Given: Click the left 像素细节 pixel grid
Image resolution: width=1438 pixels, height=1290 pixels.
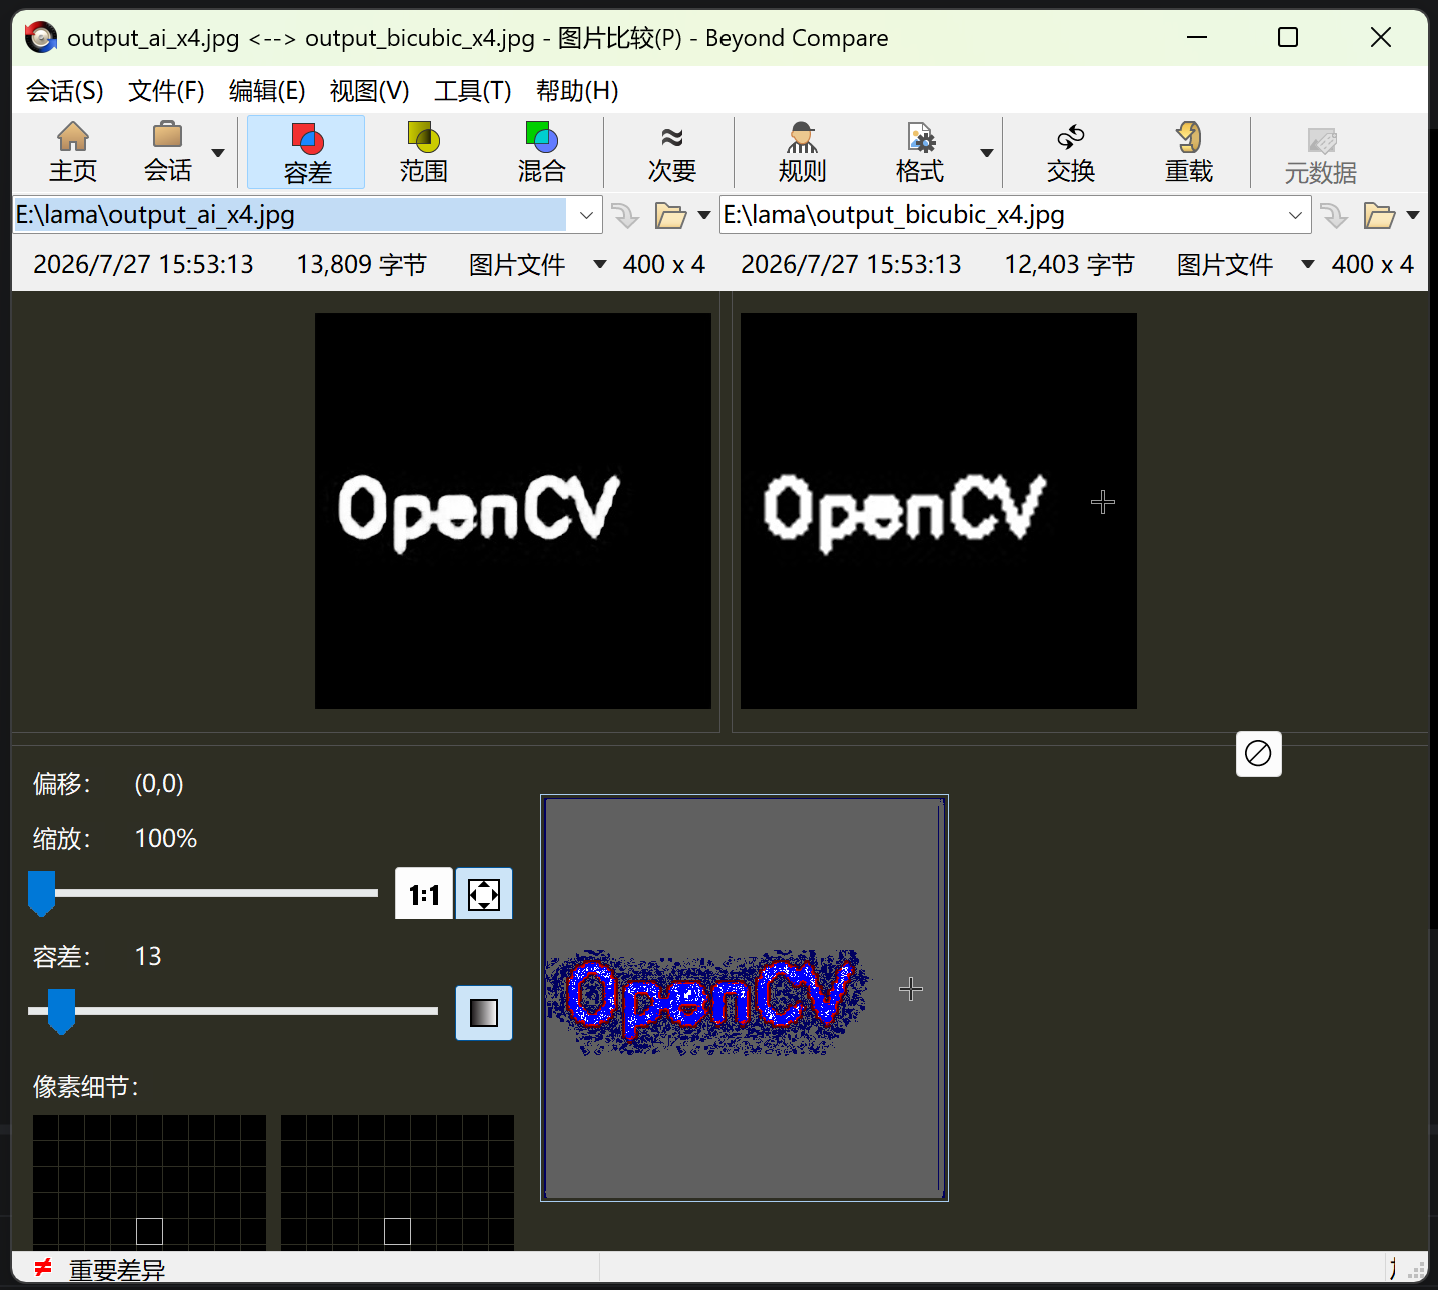Looking at the screenshot, I should coord(149,1183).
